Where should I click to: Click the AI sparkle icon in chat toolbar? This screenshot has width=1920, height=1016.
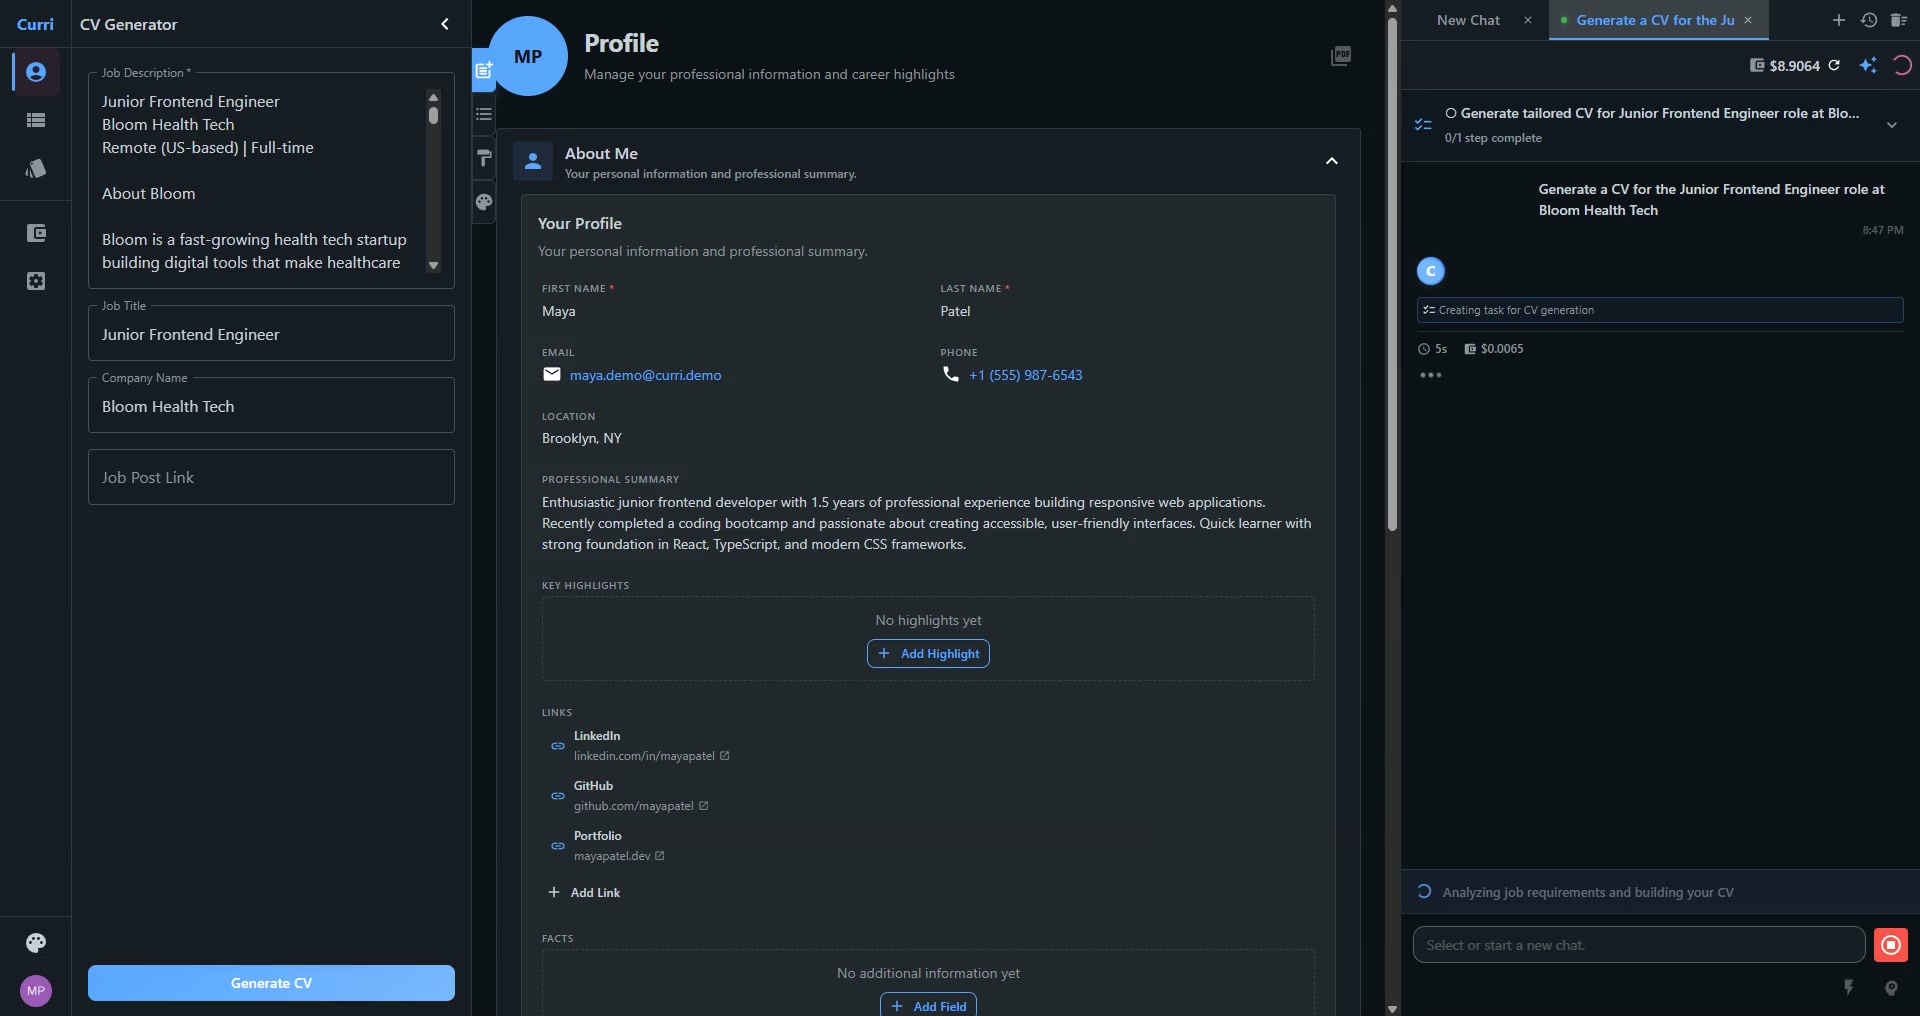tap(1867, 65)
